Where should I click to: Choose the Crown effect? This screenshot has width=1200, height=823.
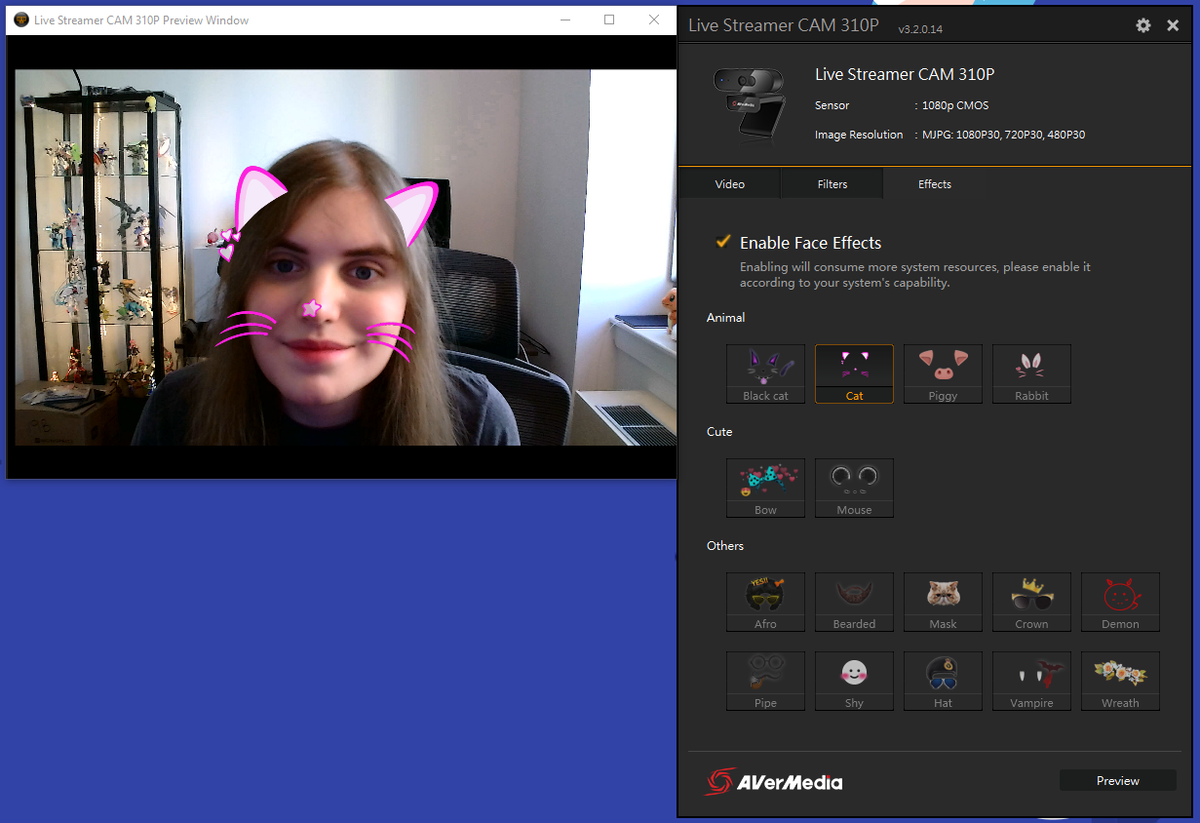[1031, 602]
